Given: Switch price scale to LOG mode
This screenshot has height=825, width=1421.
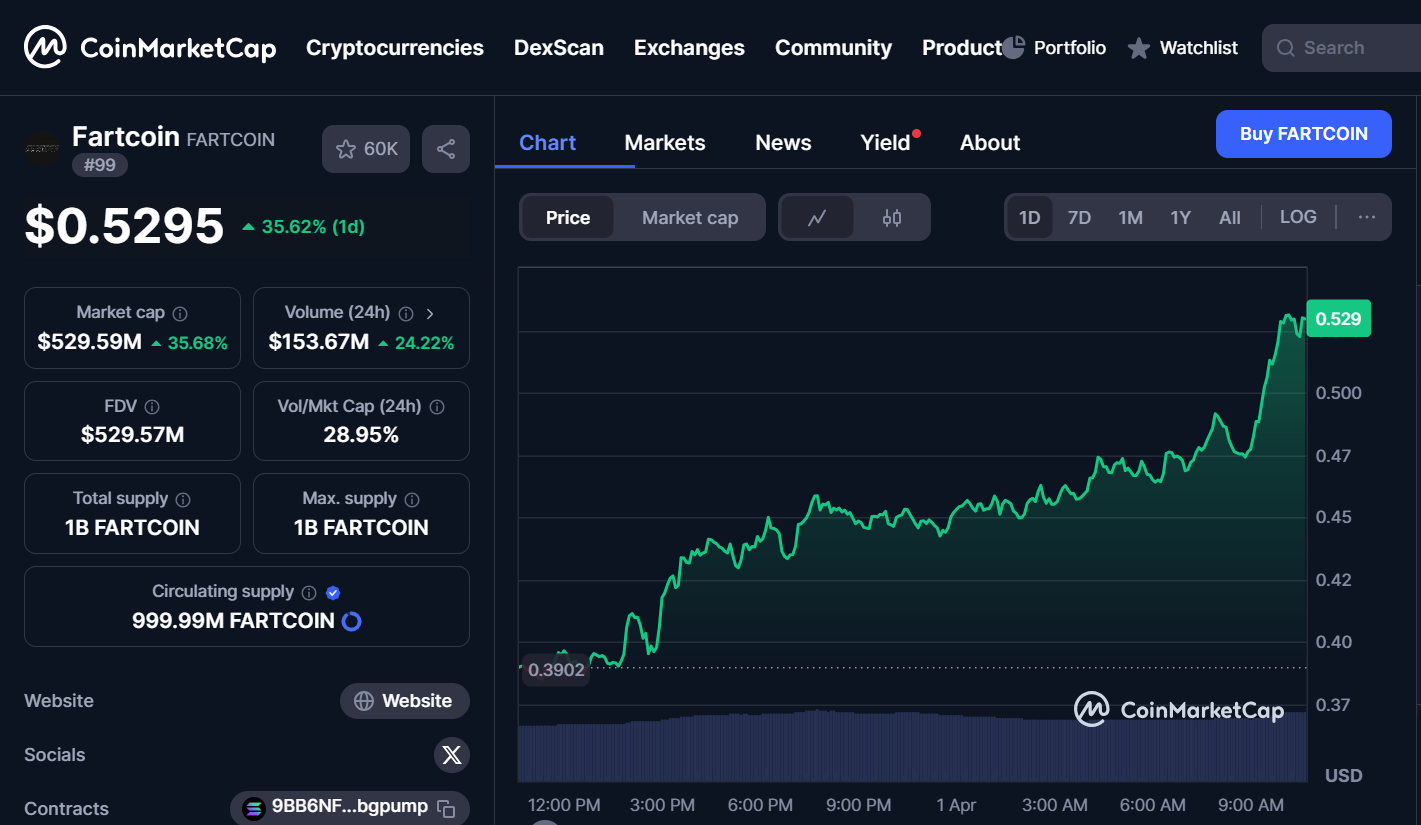Looking at the screenshot, I should click(1298, 216).
